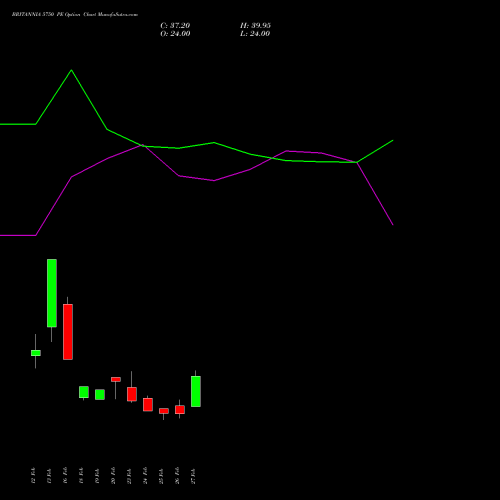Click the tall red candle above 16 Feb
500x500 pixels.
pyautogui.click(x=68, y=332)
